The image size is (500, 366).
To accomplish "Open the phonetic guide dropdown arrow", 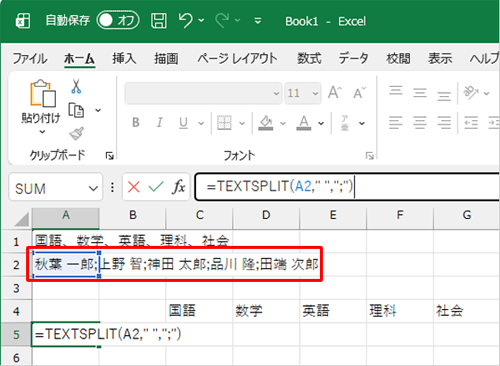I will click(362, 123).
